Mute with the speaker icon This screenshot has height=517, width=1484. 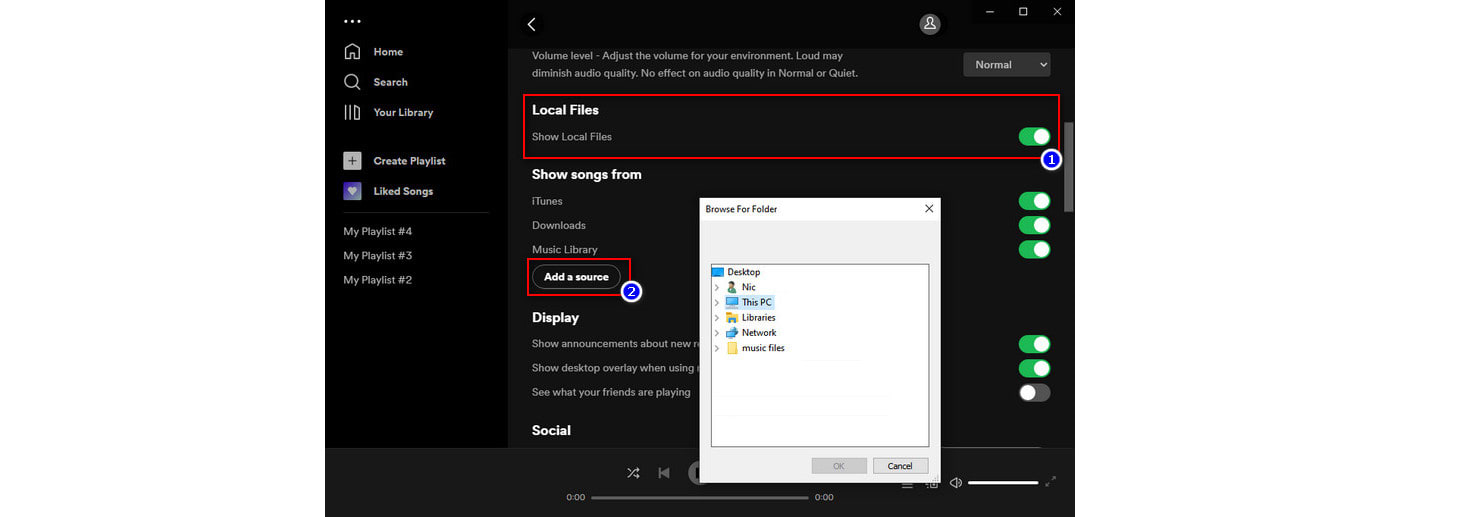click(956, 482)
